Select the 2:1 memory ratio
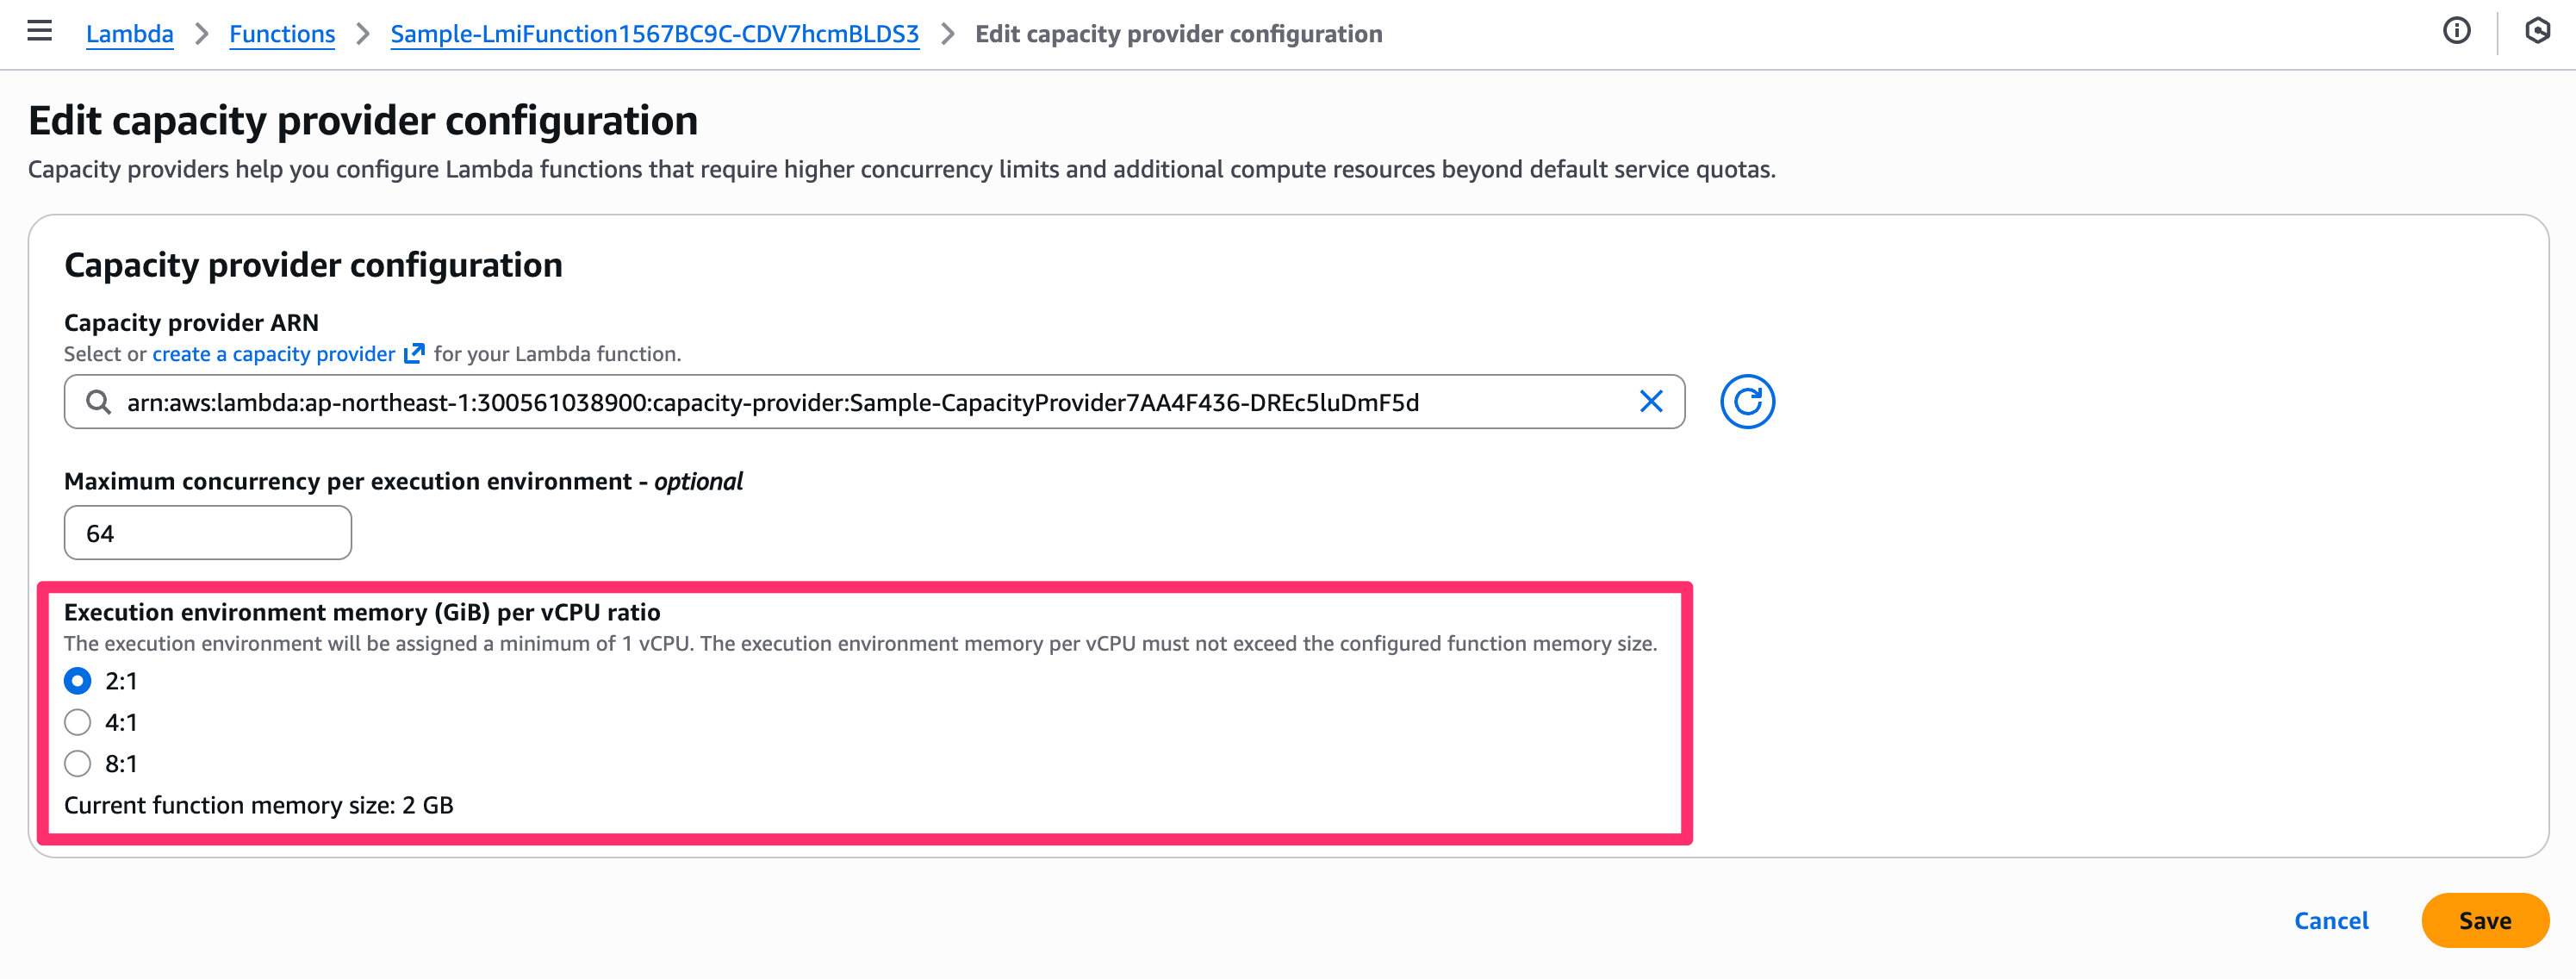This screenshot has height=979, width=2576. coord(78,681)
